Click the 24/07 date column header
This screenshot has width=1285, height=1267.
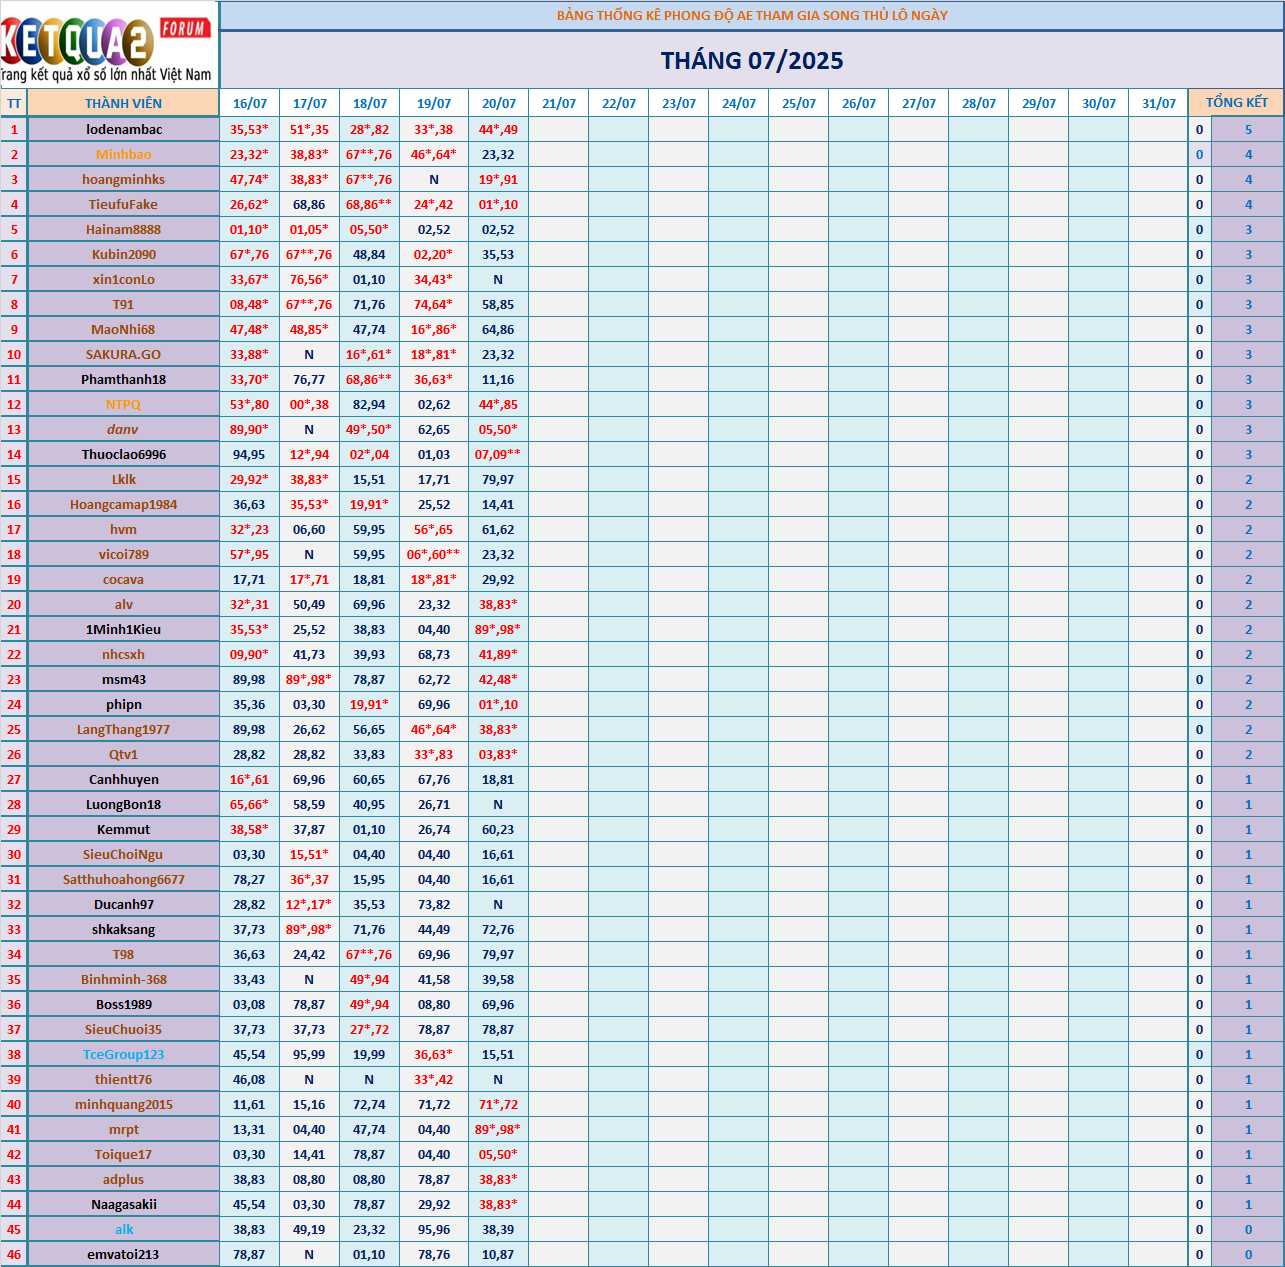point(738,103)
